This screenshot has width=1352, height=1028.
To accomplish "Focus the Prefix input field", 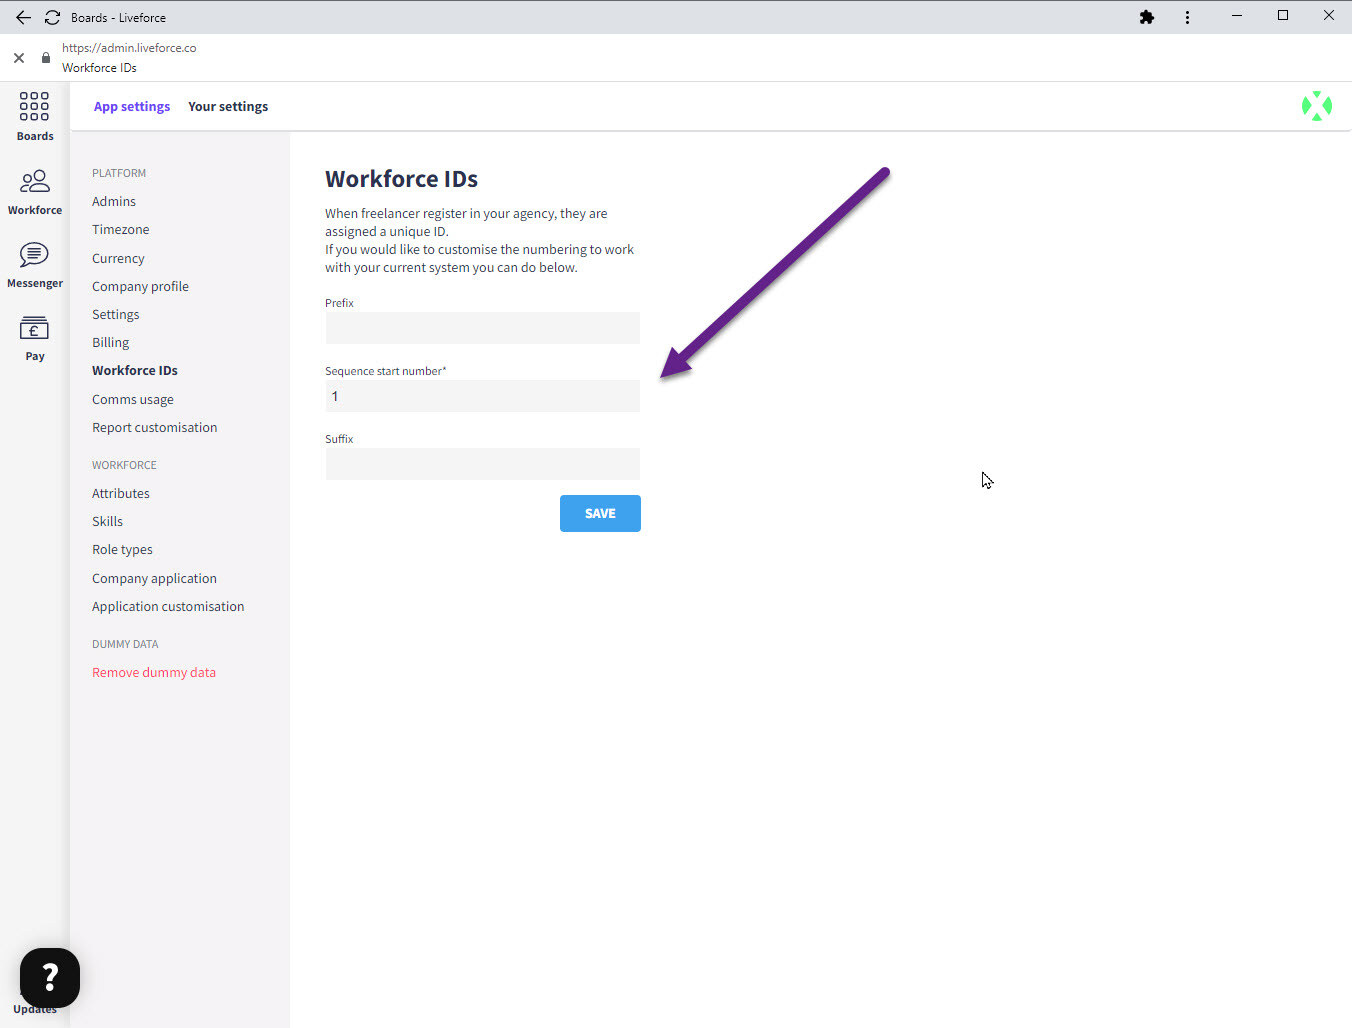I will point(482,328).
